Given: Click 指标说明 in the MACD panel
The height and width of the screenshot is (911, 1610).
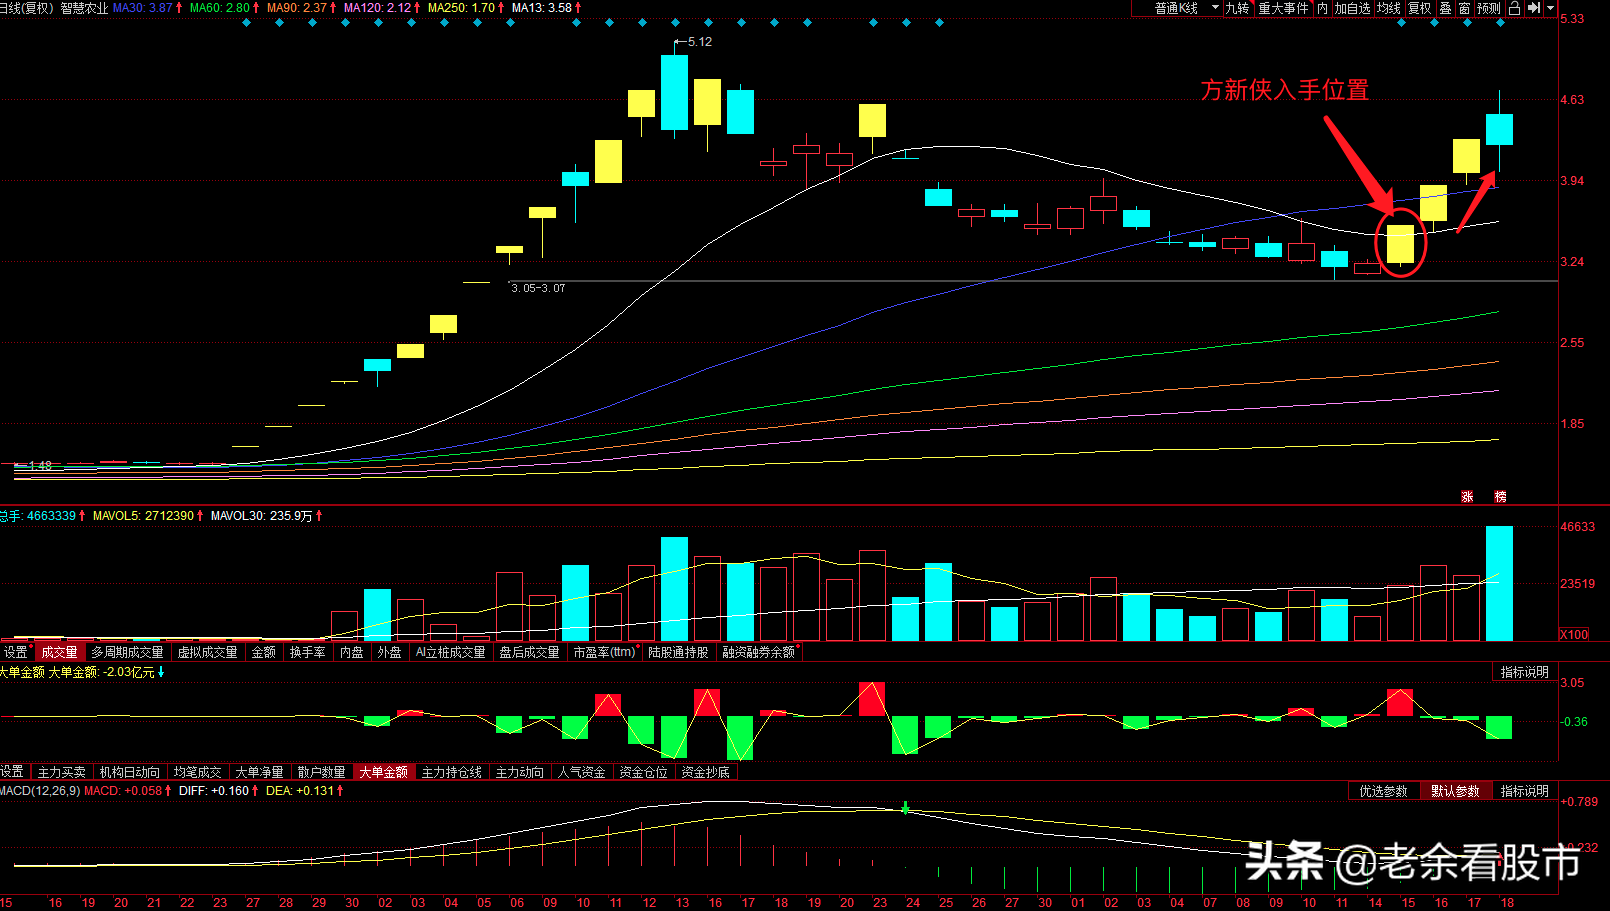Looking at the screenshot, I should 1525,791.
